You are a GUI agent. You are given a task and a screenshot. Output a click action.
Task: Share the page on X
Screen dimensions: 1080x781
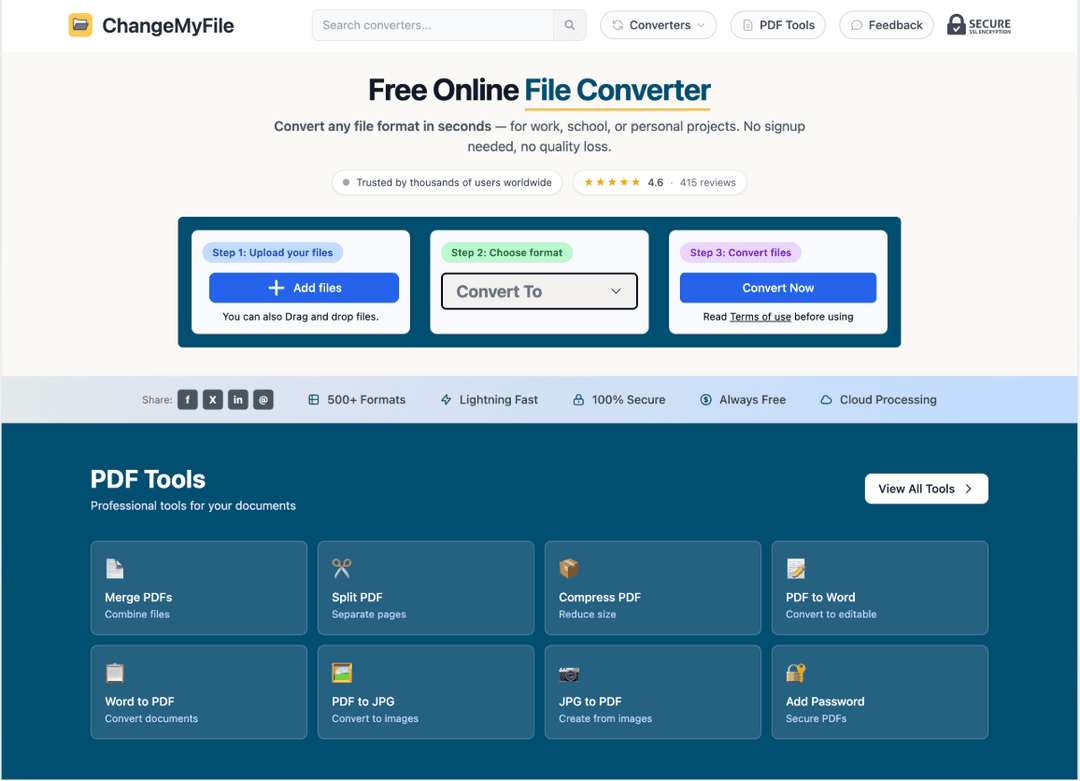tap(212, 399)
